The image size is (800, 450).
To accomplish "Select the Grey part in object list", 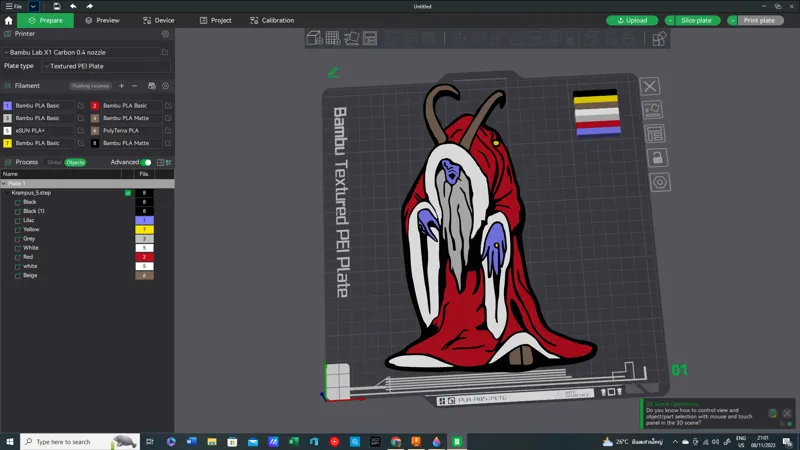I will pos(29,239).
